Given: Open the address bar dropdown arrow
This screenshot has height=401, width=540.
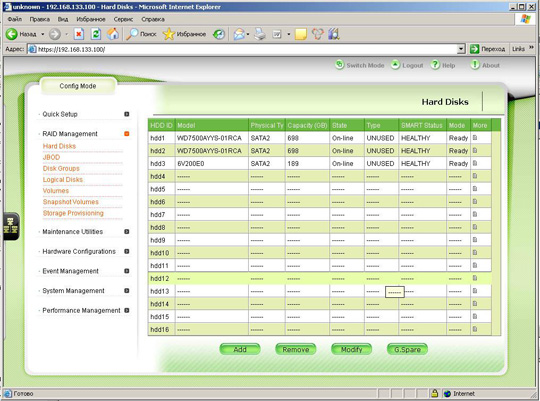Looking at the screenshot, I should coord(461,49).
